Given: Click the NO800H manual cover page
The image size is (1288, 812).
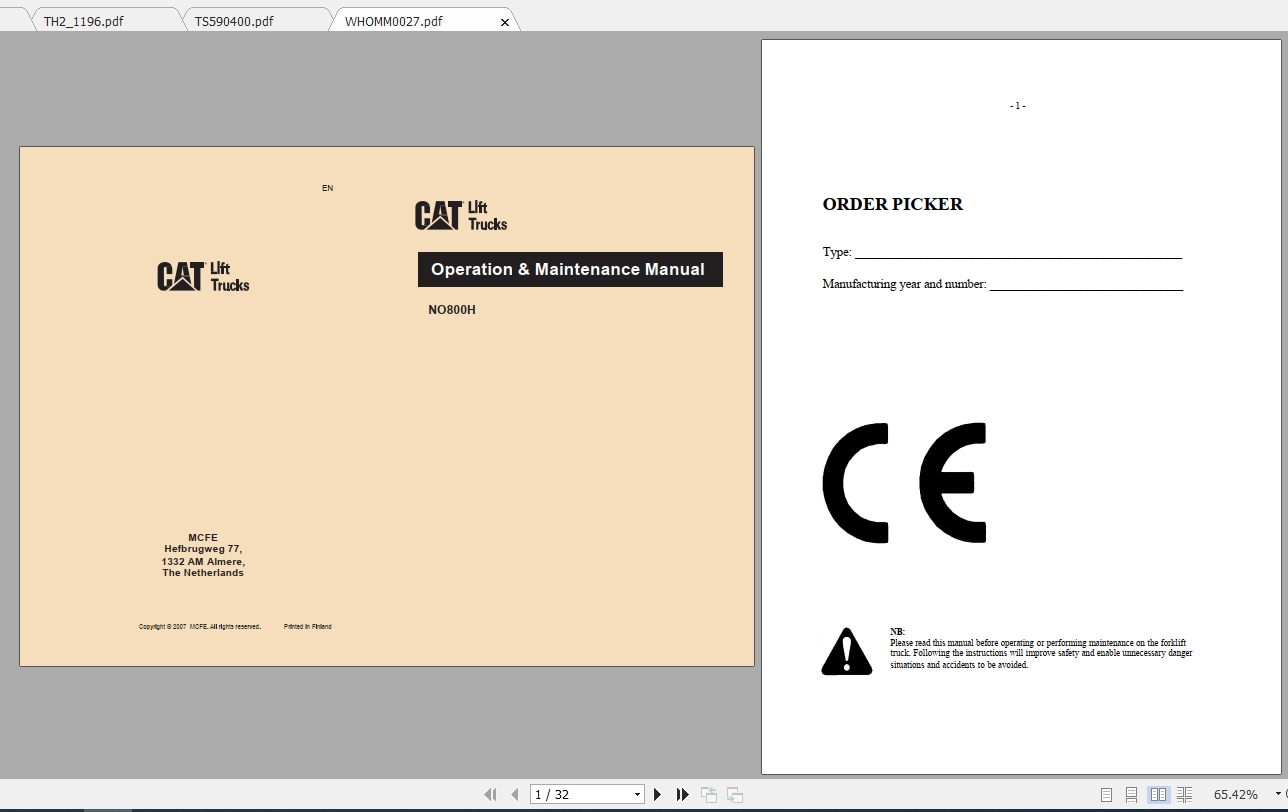Looking at the screenshot, I should pyautogui.click(x=386, y=405).
